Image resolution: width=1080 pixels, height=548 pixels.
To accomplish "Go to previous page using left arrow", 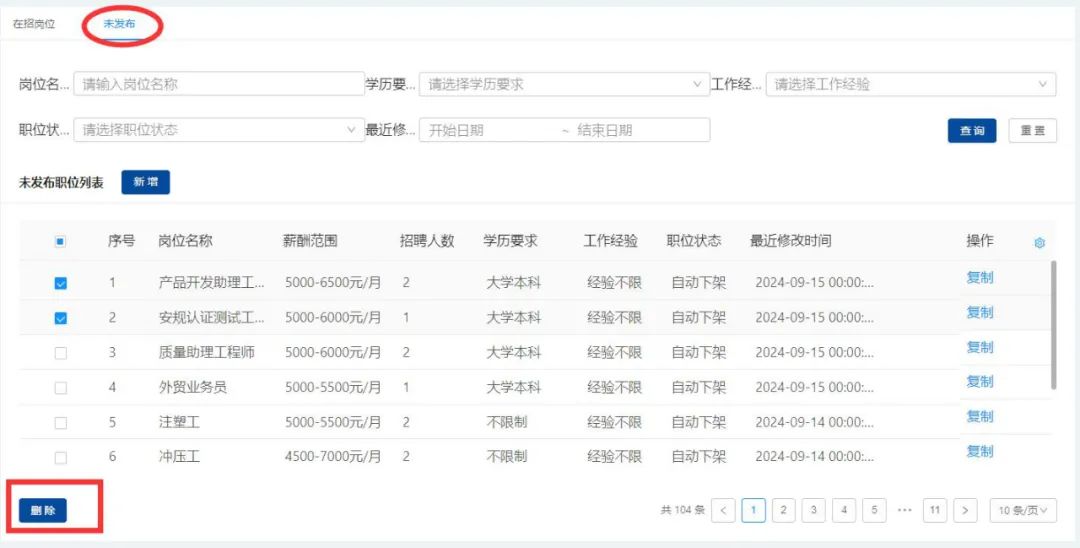I will click(x=725, y=511).
